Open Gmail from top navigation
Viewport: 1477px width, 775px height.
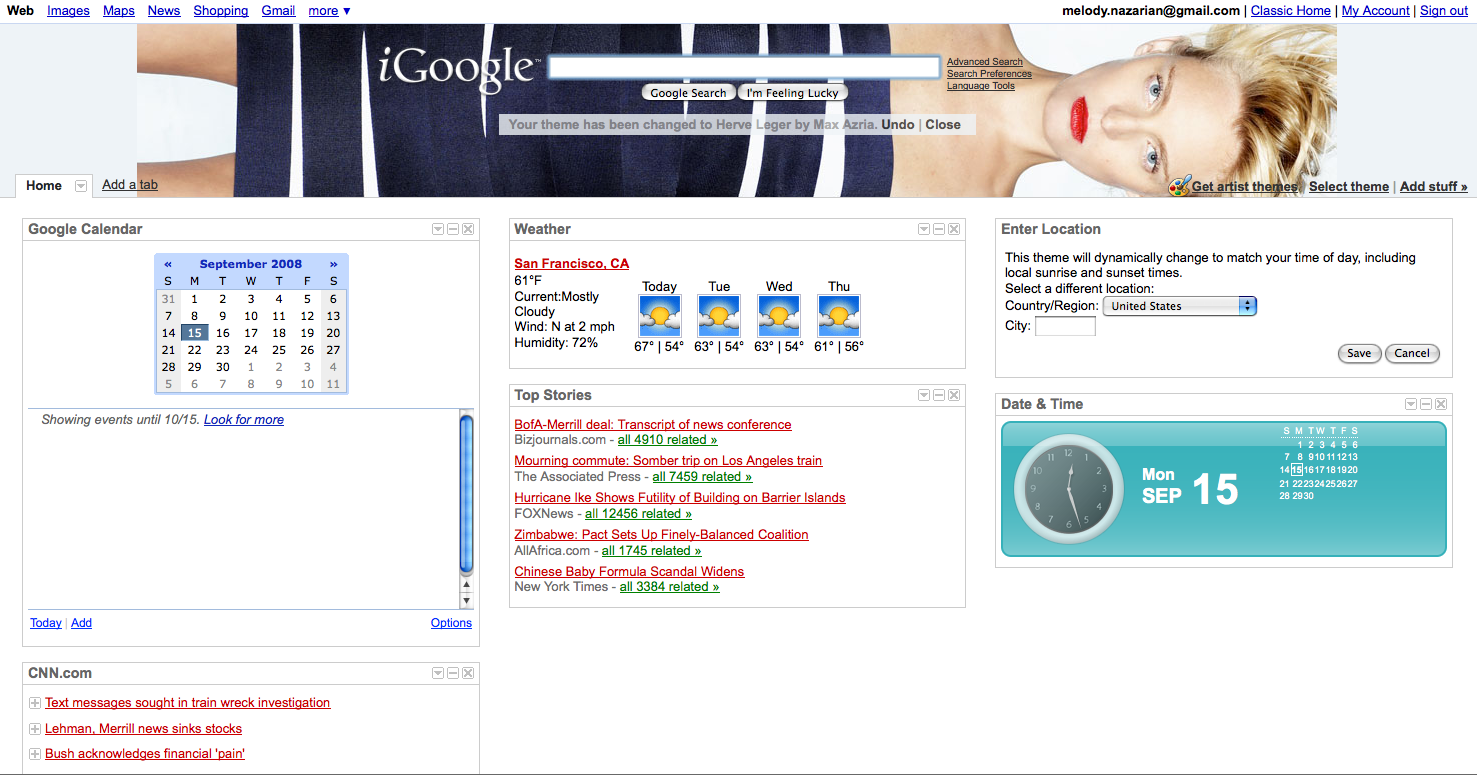pos(278,11)
